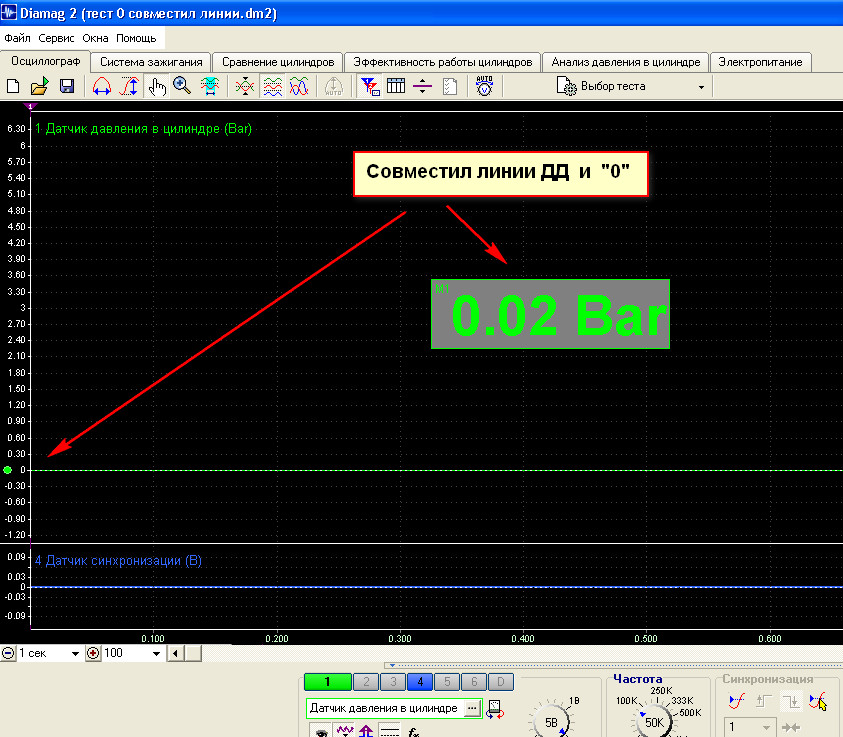Click the sync icon under the cursor

817,700
